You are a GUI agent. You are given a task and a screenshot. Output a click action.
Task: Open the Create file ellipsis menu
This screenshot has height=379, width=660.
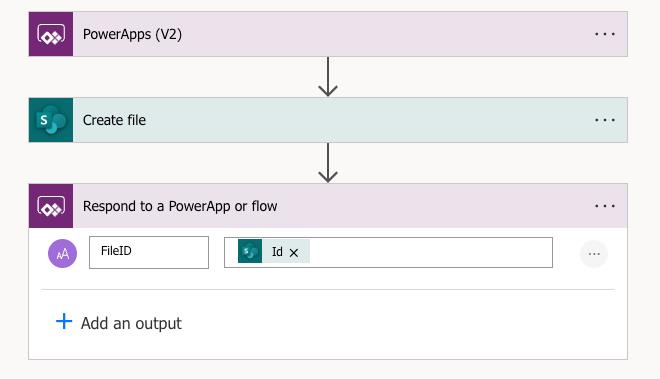point(605,120)
